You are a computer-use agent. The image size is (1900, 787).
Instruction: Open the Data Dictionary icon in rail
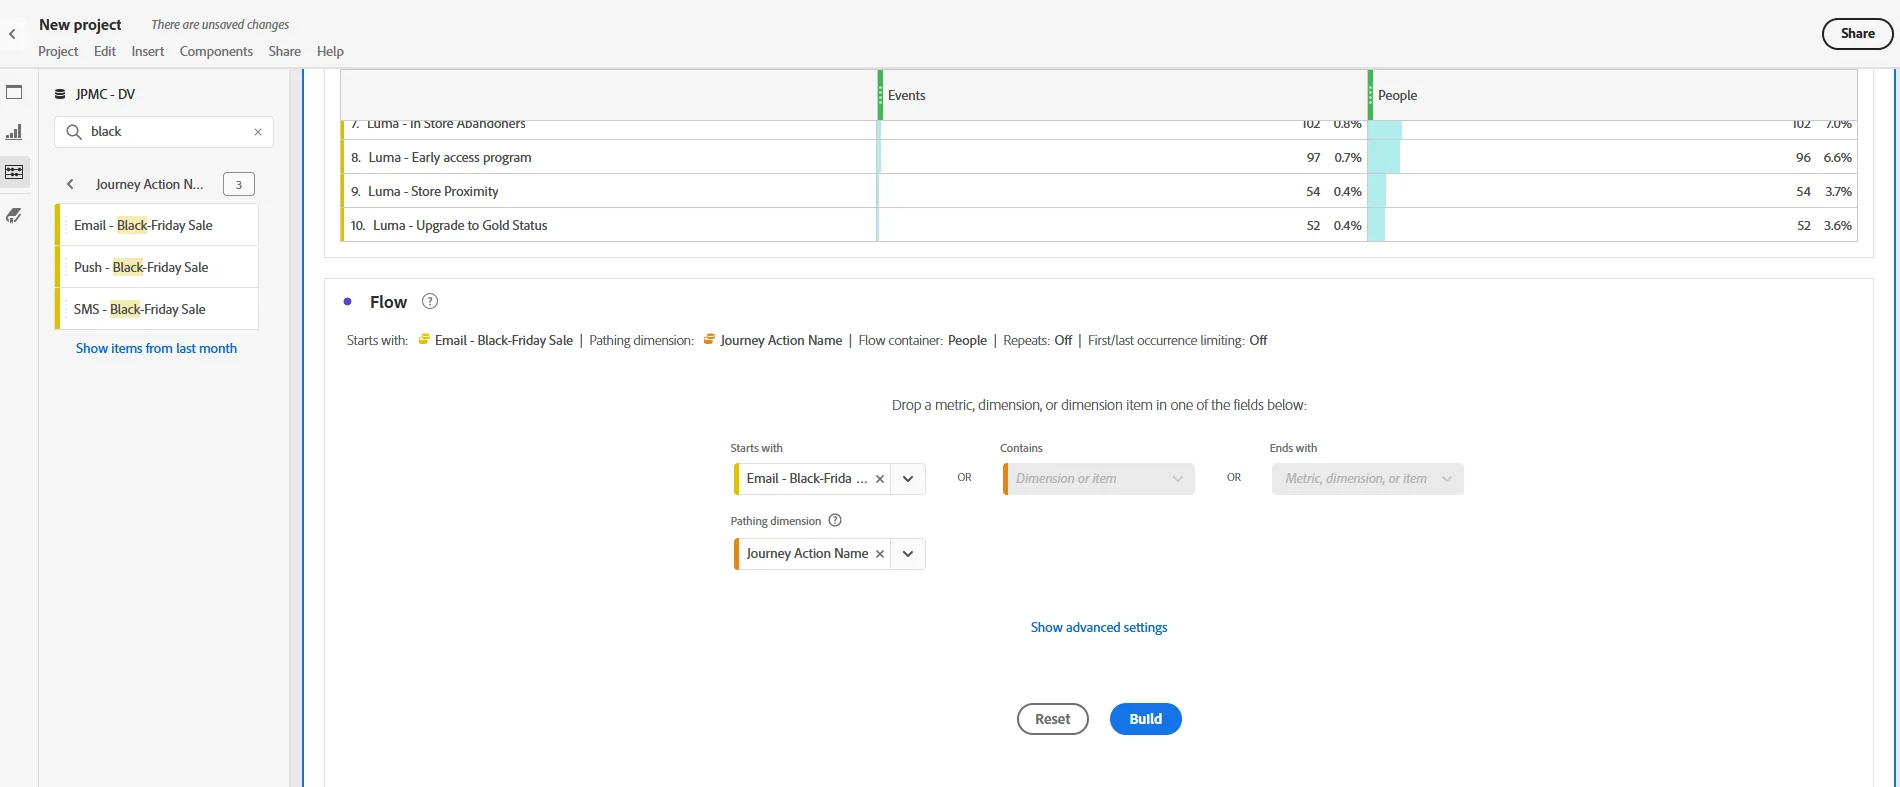pos(14,215)
